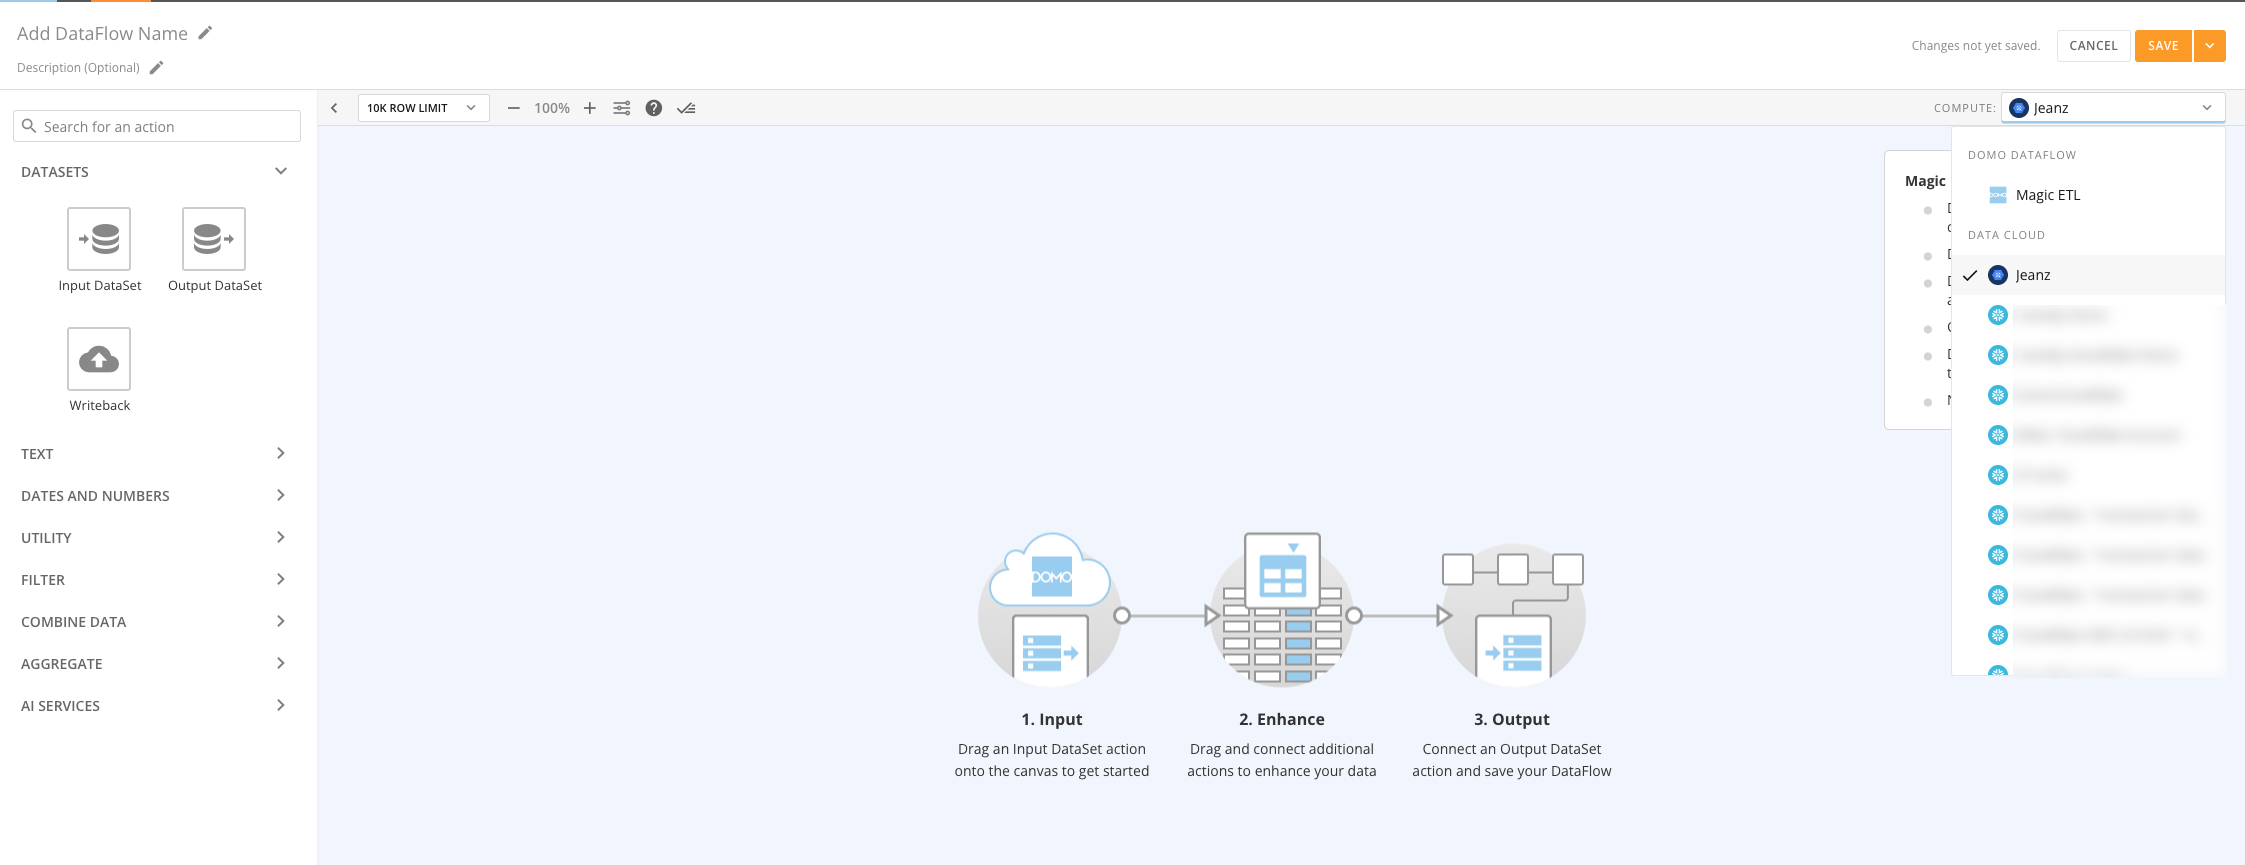Click the '3. Output' heading

click(x=1512, y=719)
